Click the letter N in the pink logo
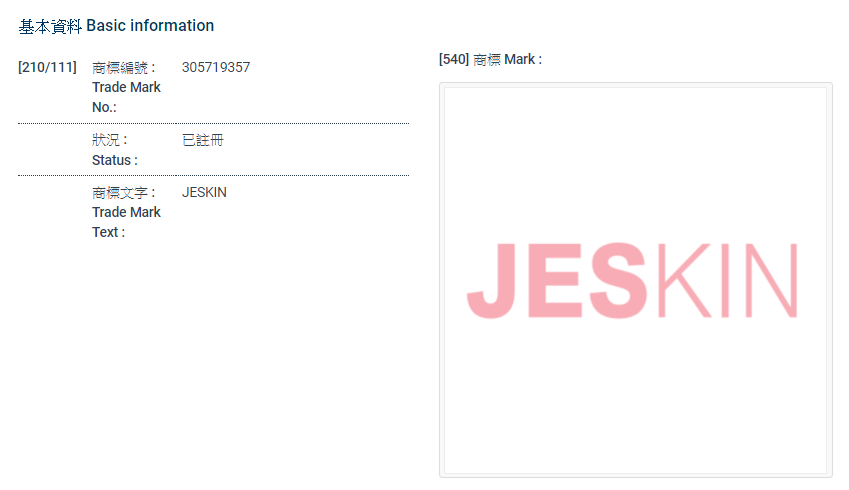 point(777,281)
